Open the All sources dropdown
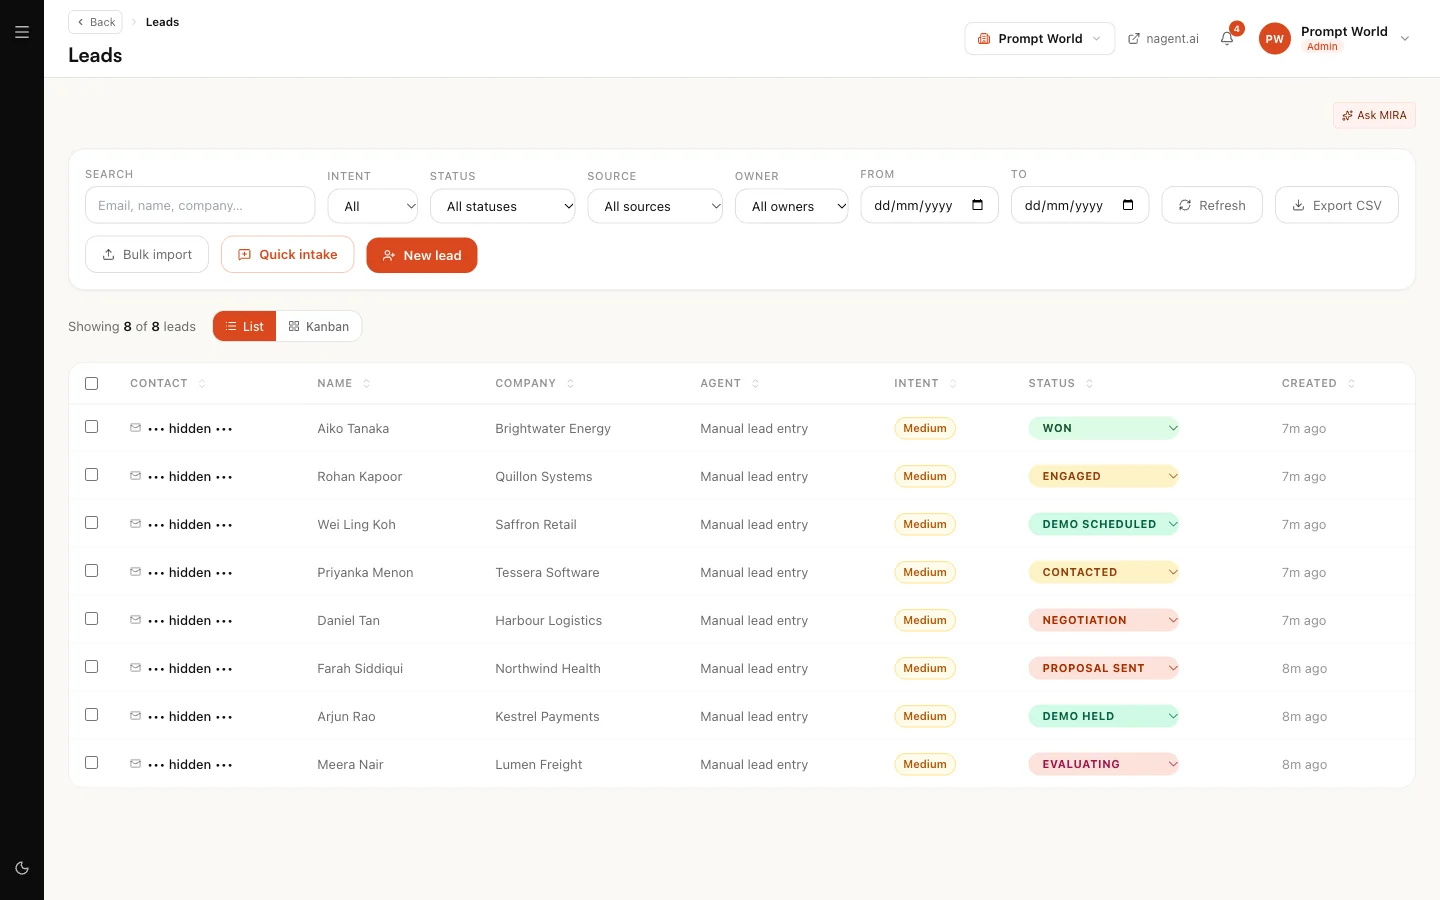Image resolution: width=1440 pixels, height=900 pixels. 655,206
